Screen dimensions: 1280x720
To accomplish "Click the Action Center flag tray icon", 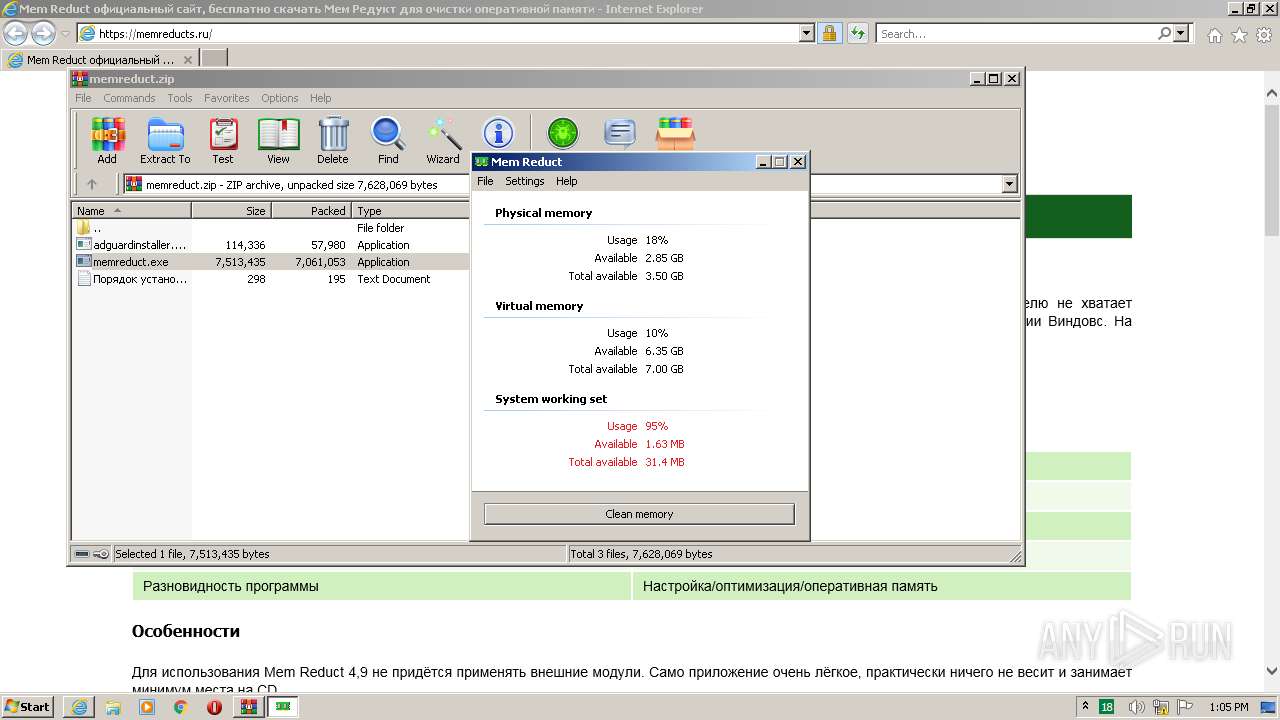I will pos(1185,707).
